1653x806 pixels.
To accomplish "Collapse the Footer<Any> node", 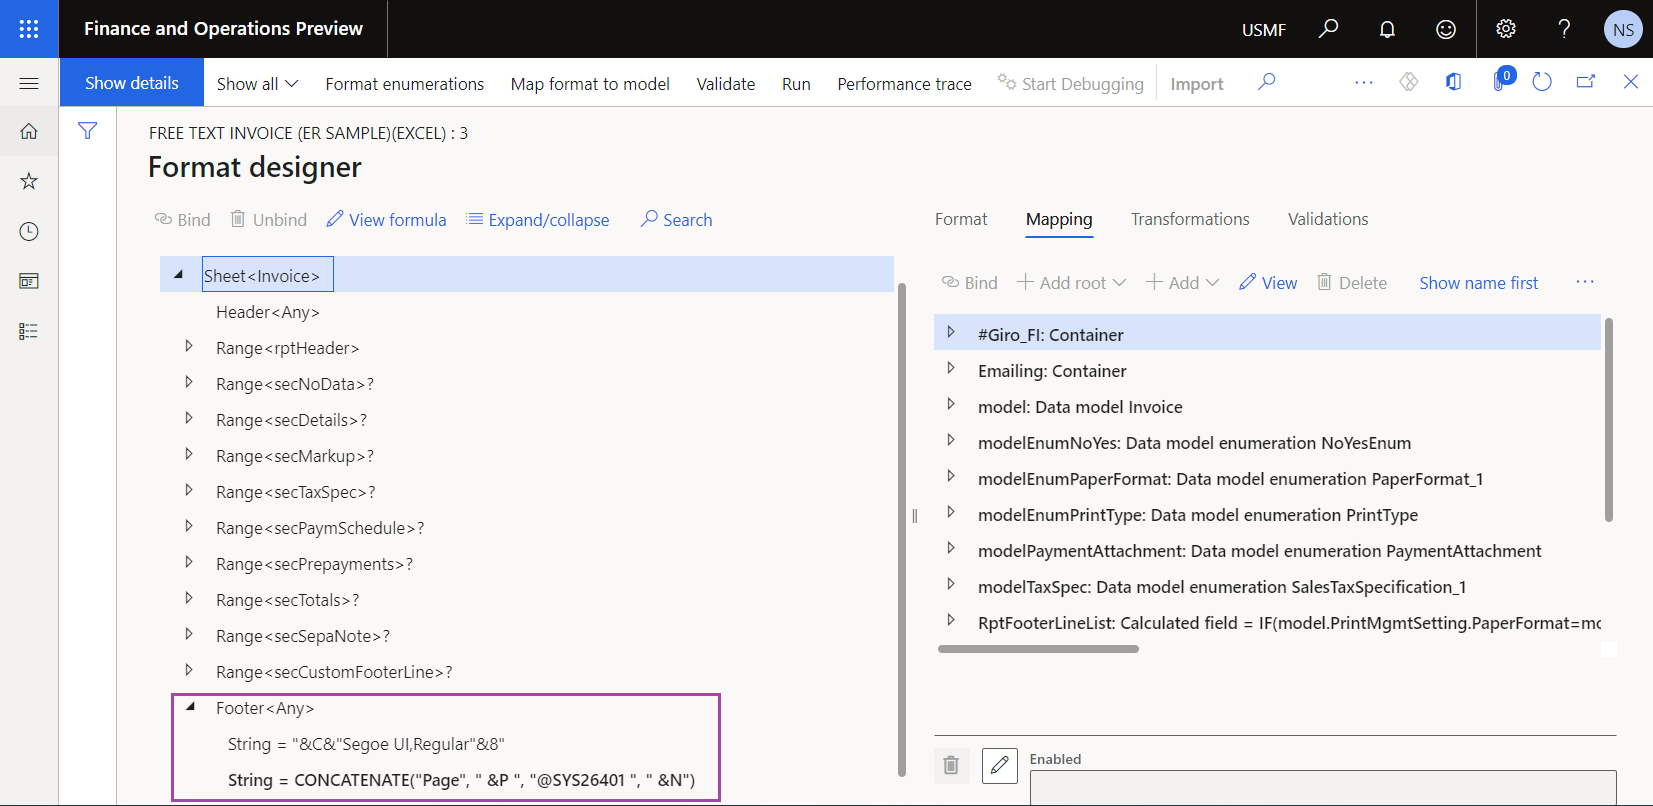I will pyautogui.click(x=190, y=707).
